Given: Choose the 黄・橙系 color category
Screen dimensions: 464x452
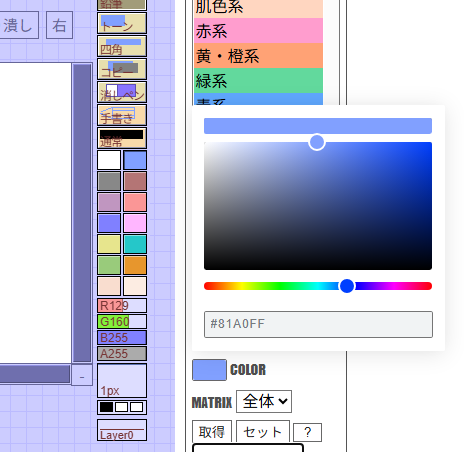Looking at the screenshot, I should [x=258, y=56].
